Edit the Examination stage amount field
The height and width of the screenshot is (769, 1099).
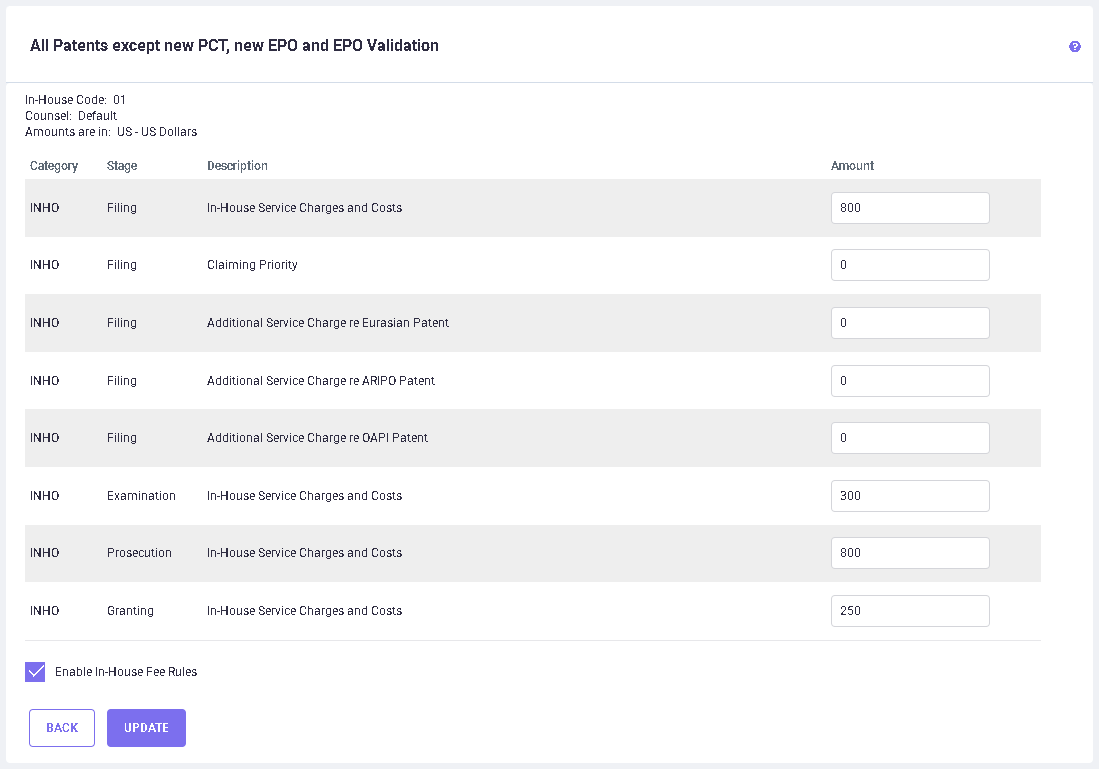click(909, 496)
